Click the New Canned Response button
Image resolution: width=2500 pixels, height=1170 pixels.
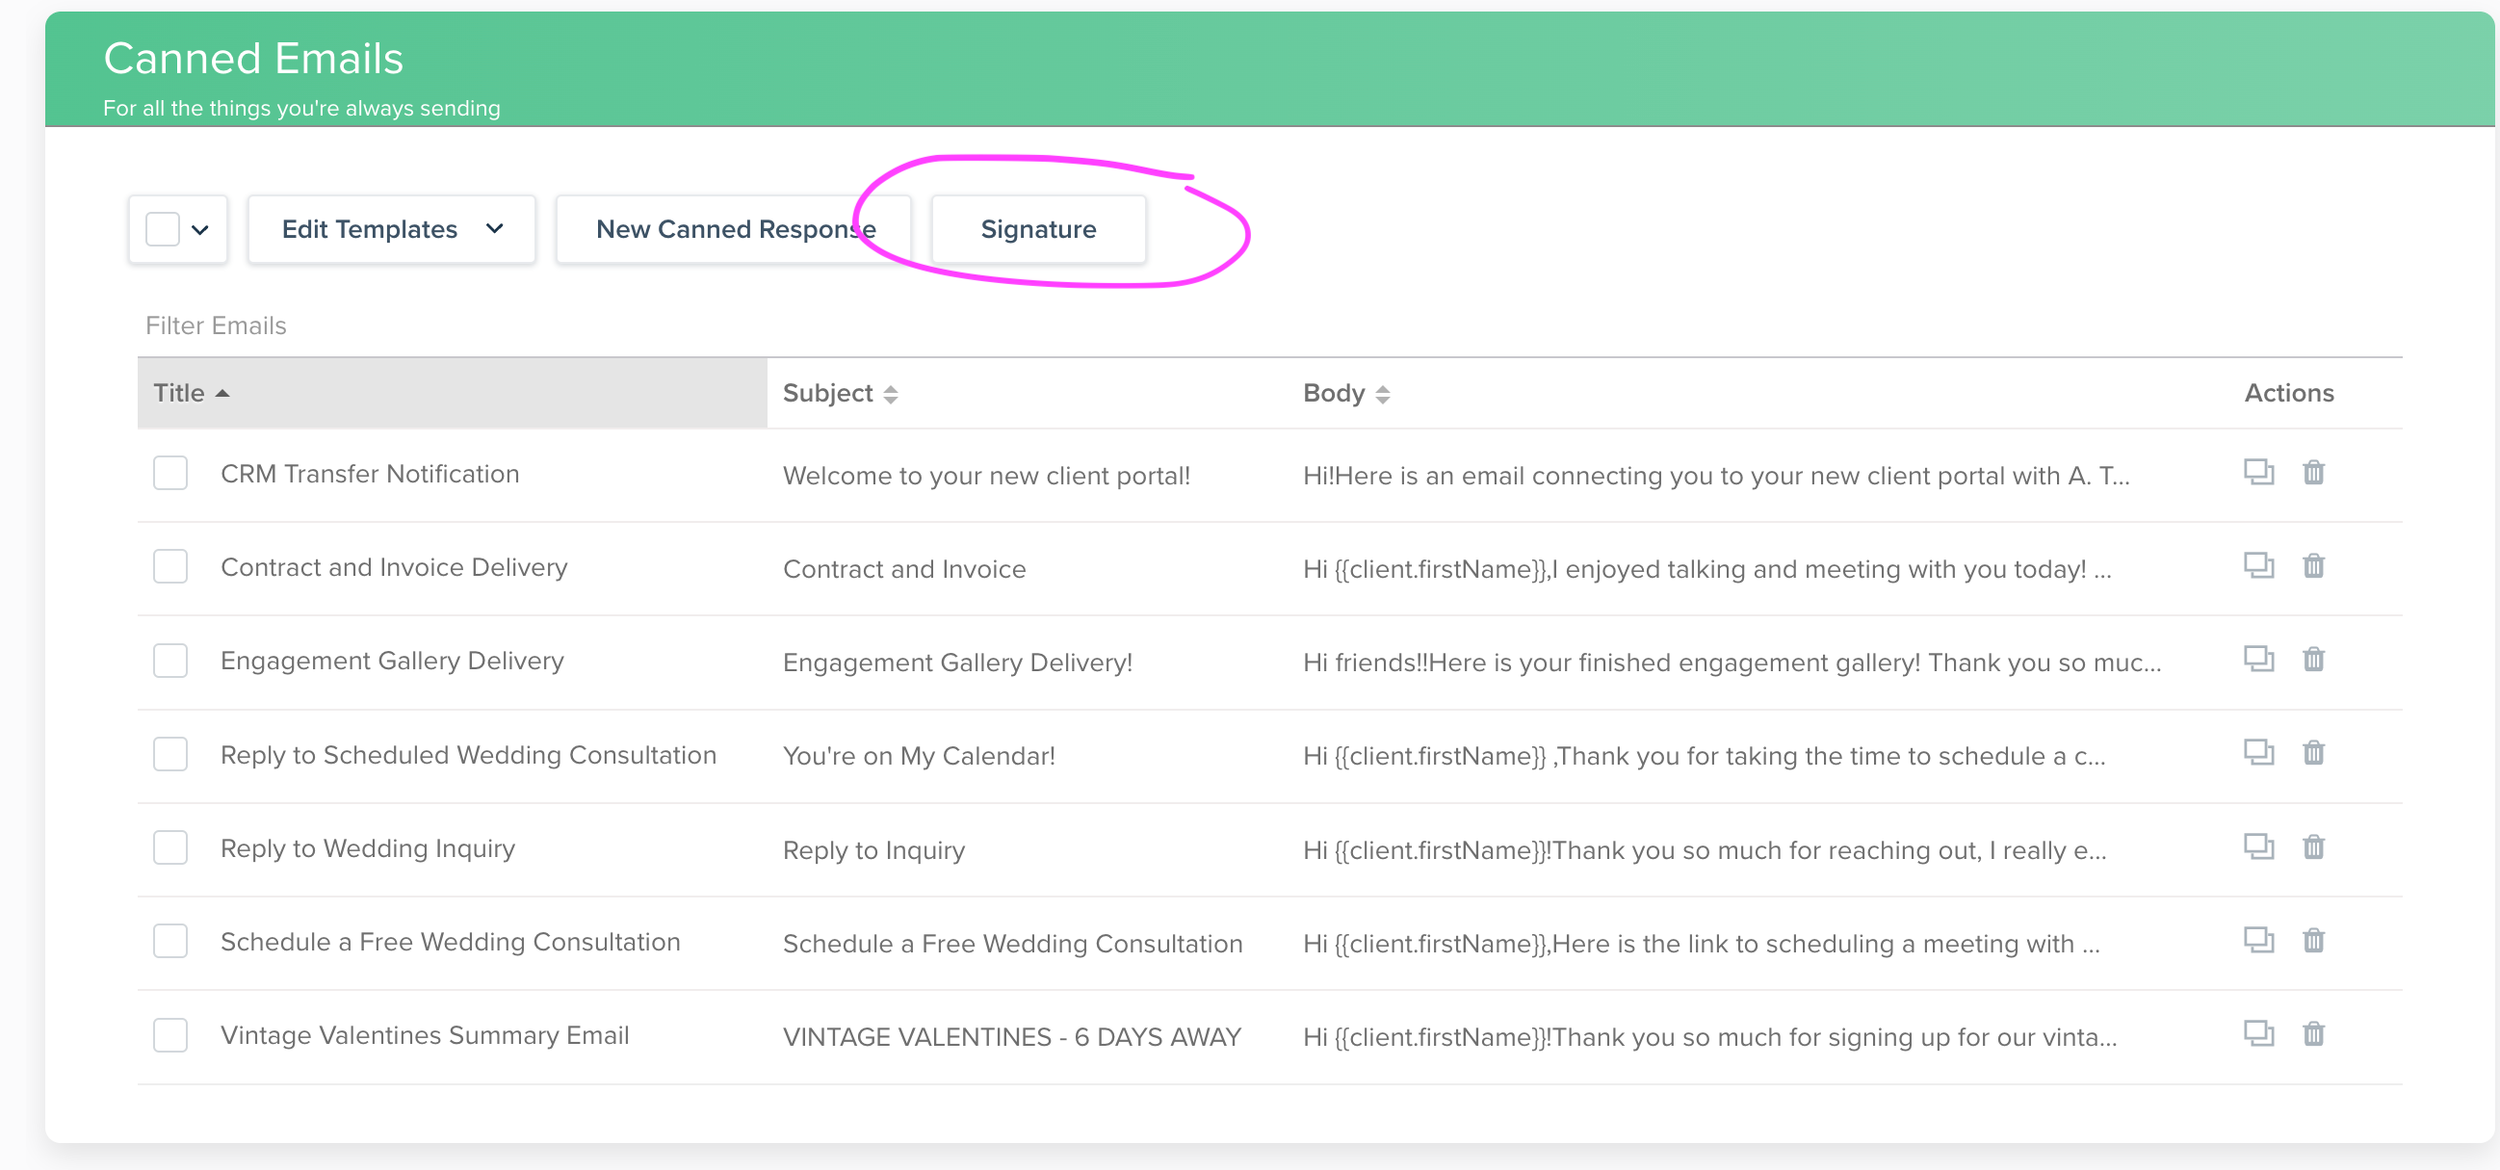(x=734, y=229)
